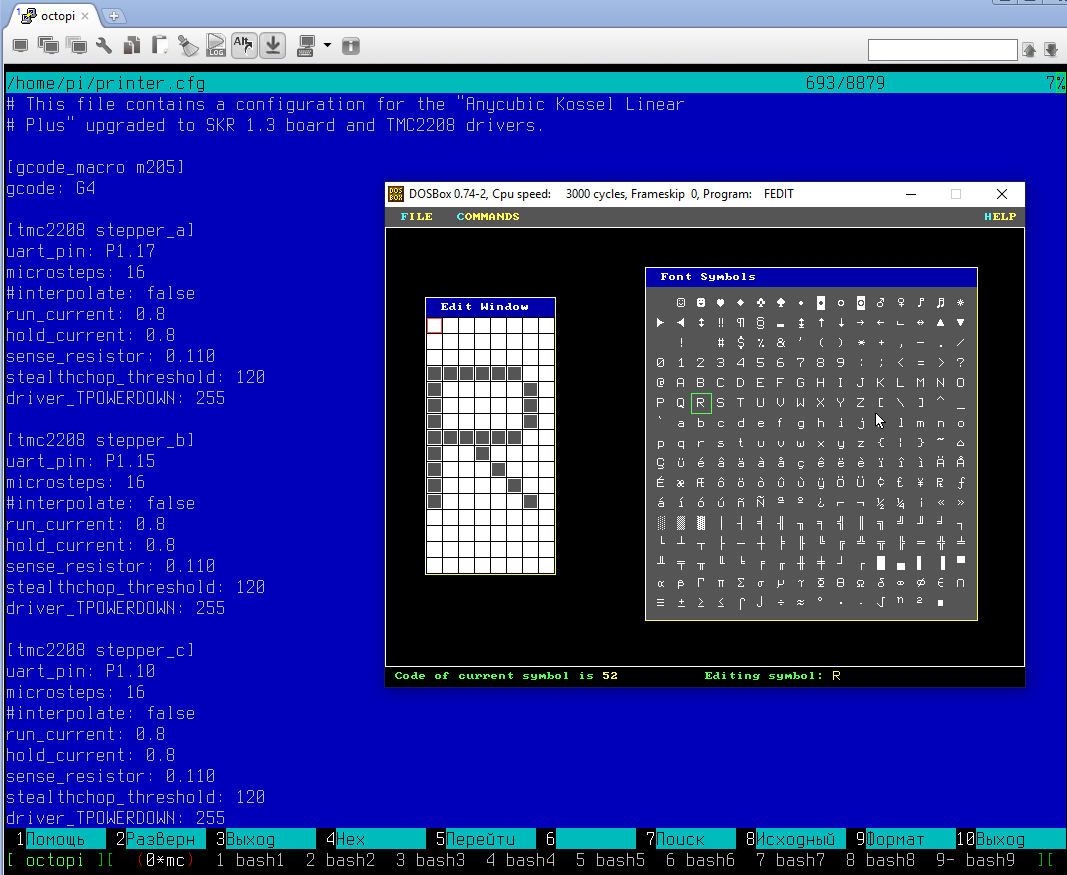
Task: Click the search up arrow icon
Action: (x=1029, y=50)
